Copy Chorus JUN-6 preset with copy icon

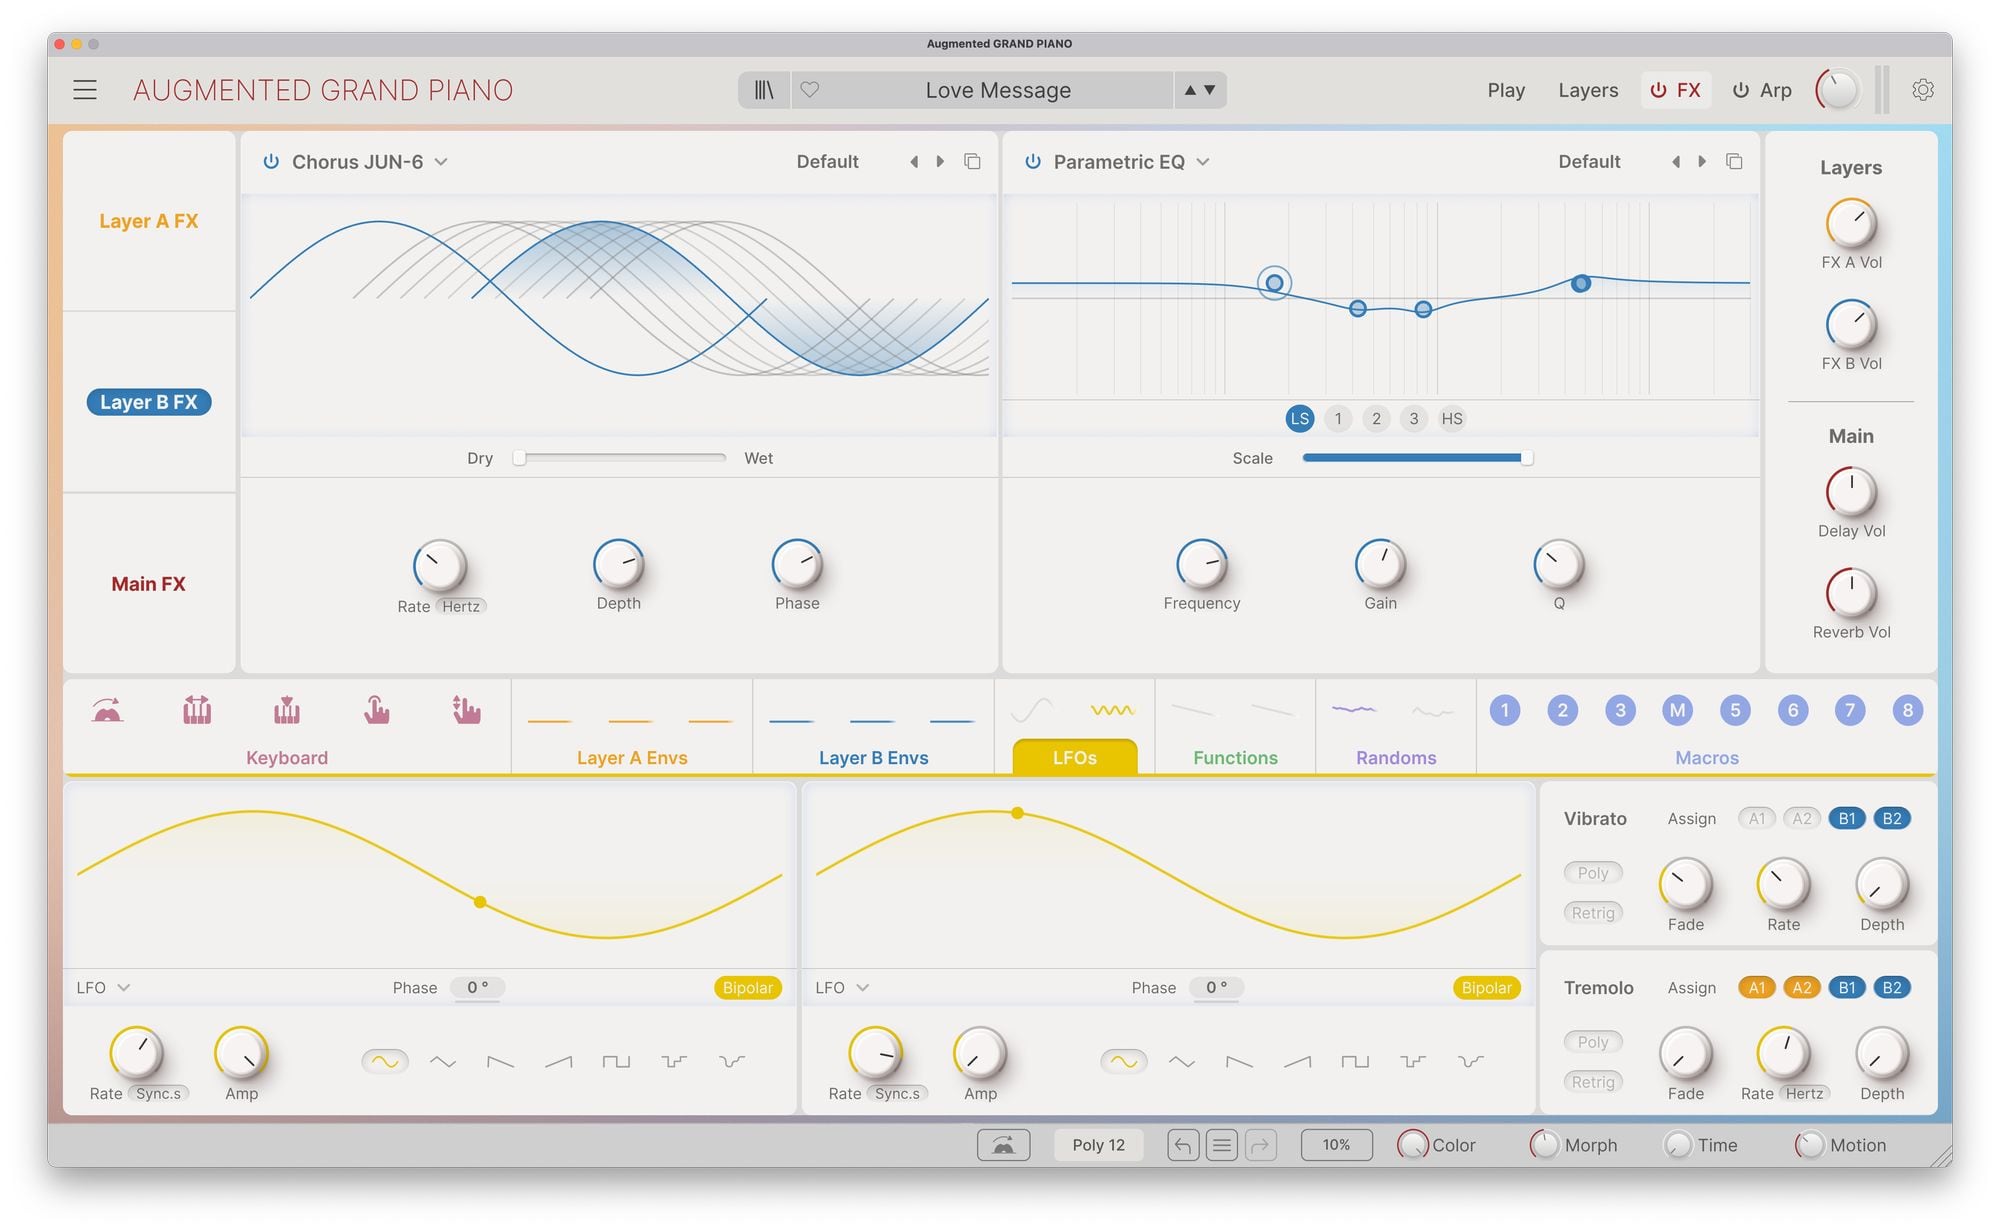pyautogui.click(x=972, y=162)
